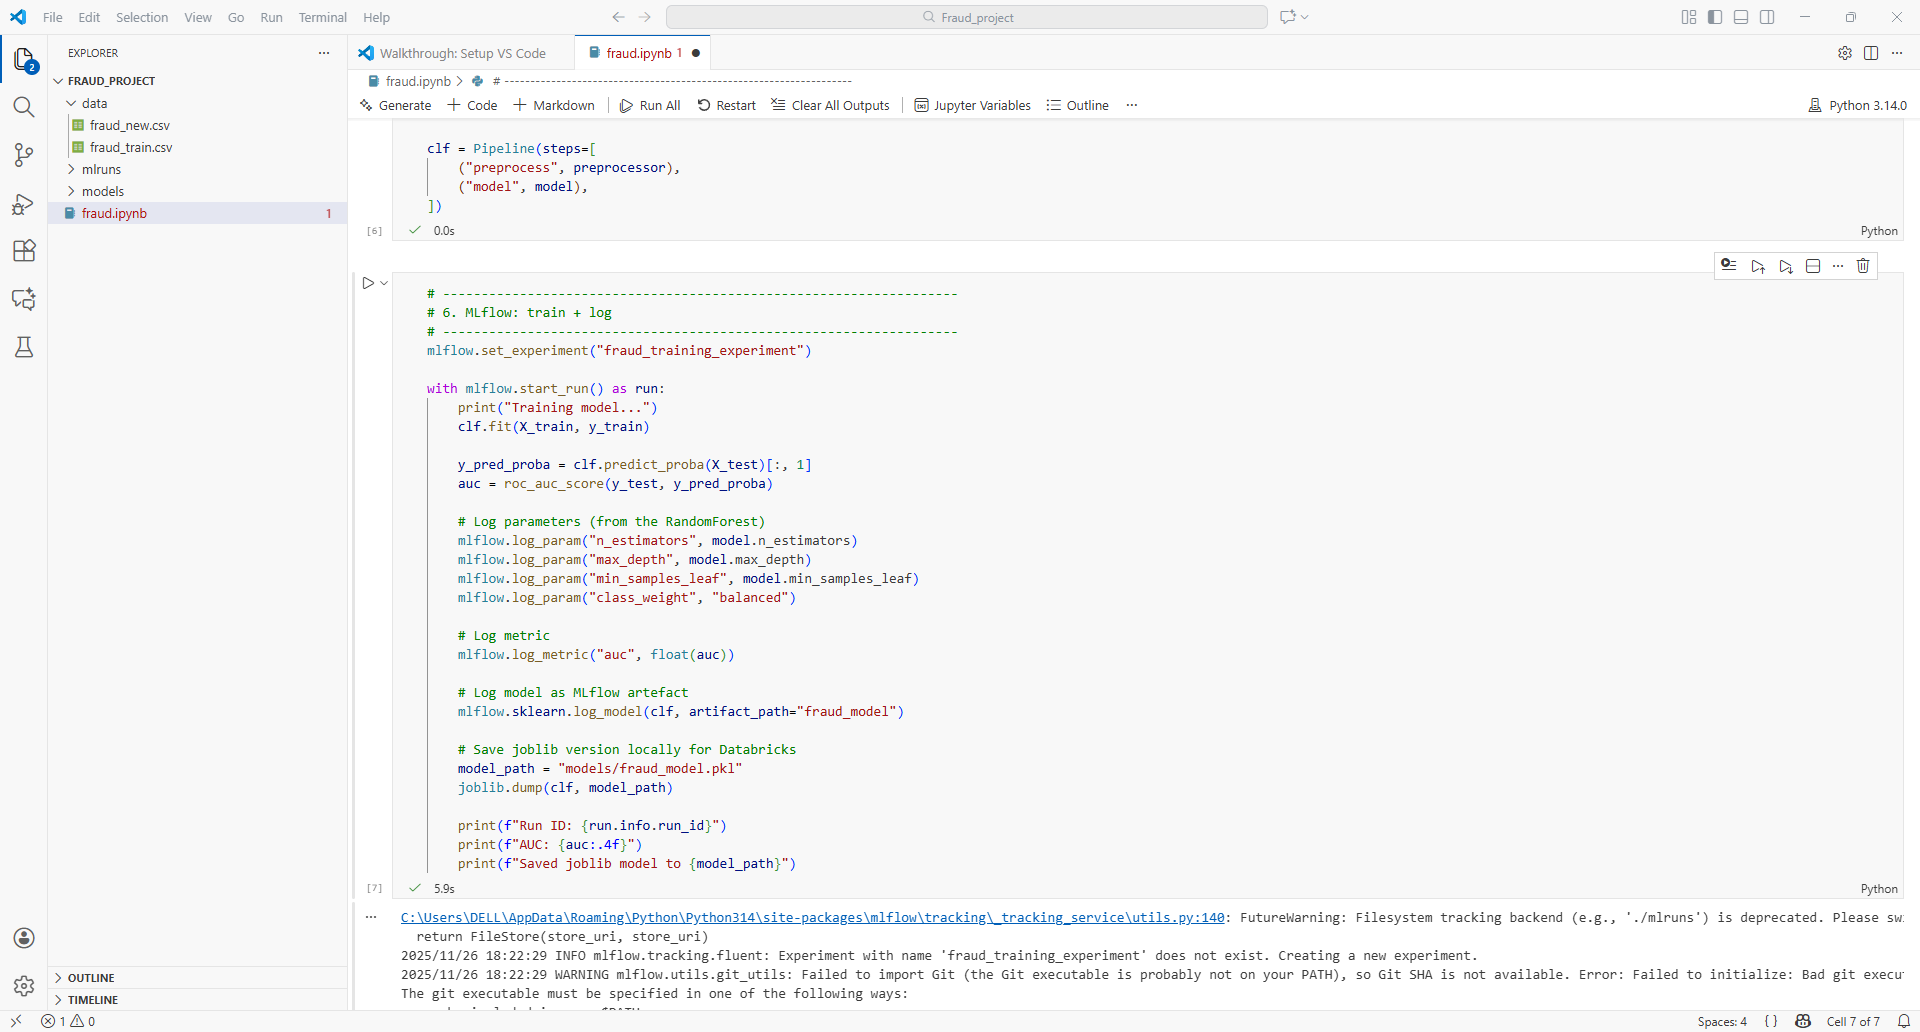Click the Fraud_project search box
Viewport: 1920px width, 1032px height.
(966, 17)
